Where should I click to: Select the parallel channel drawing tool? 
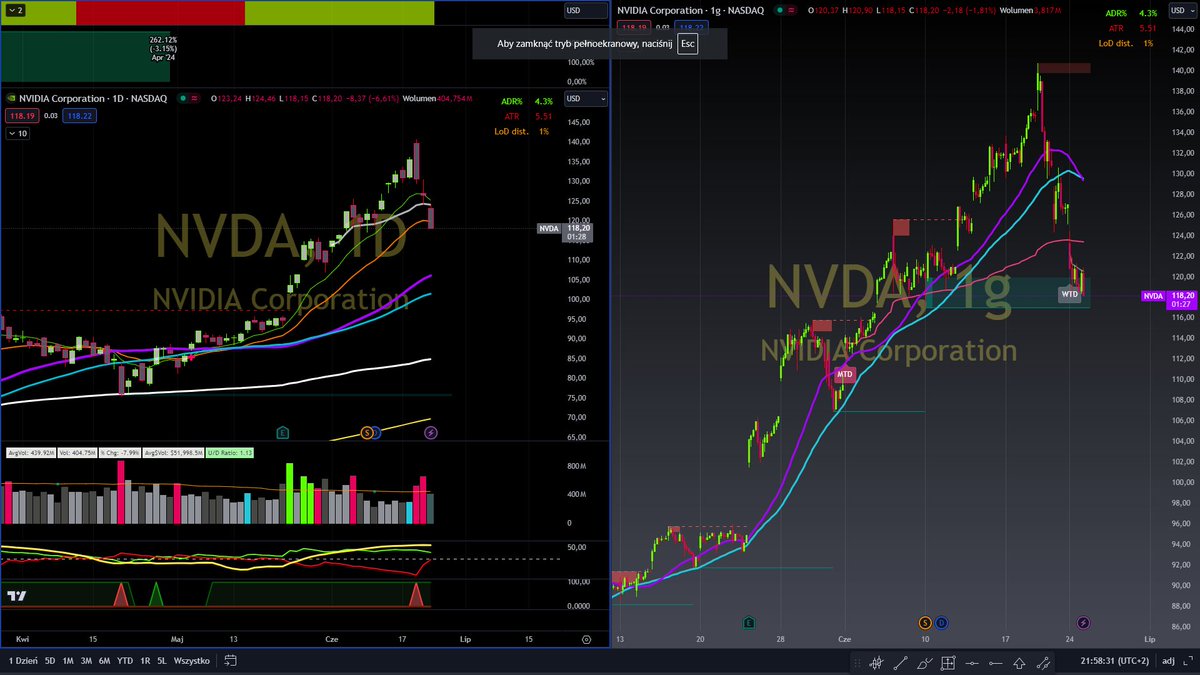pos(1043,663)
